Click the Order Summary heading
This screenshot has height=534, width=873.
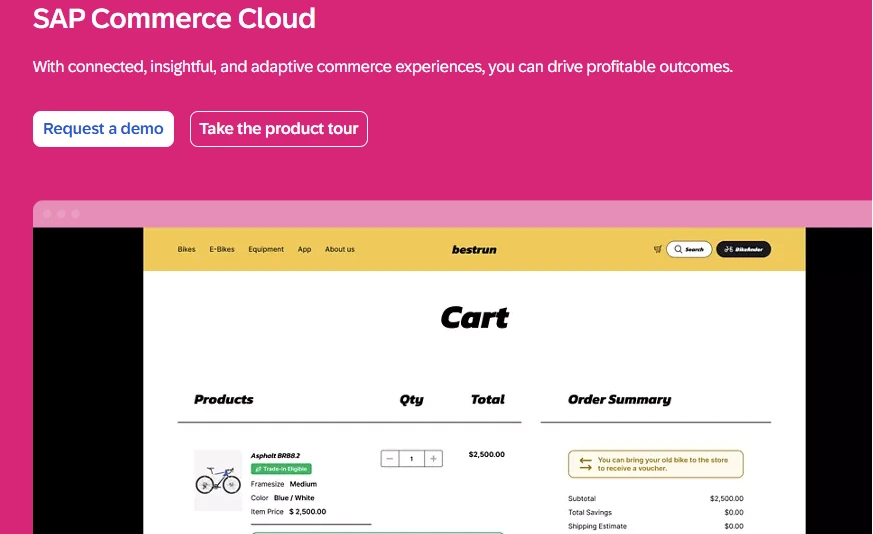pyautogui.click(x=619, y=399)
